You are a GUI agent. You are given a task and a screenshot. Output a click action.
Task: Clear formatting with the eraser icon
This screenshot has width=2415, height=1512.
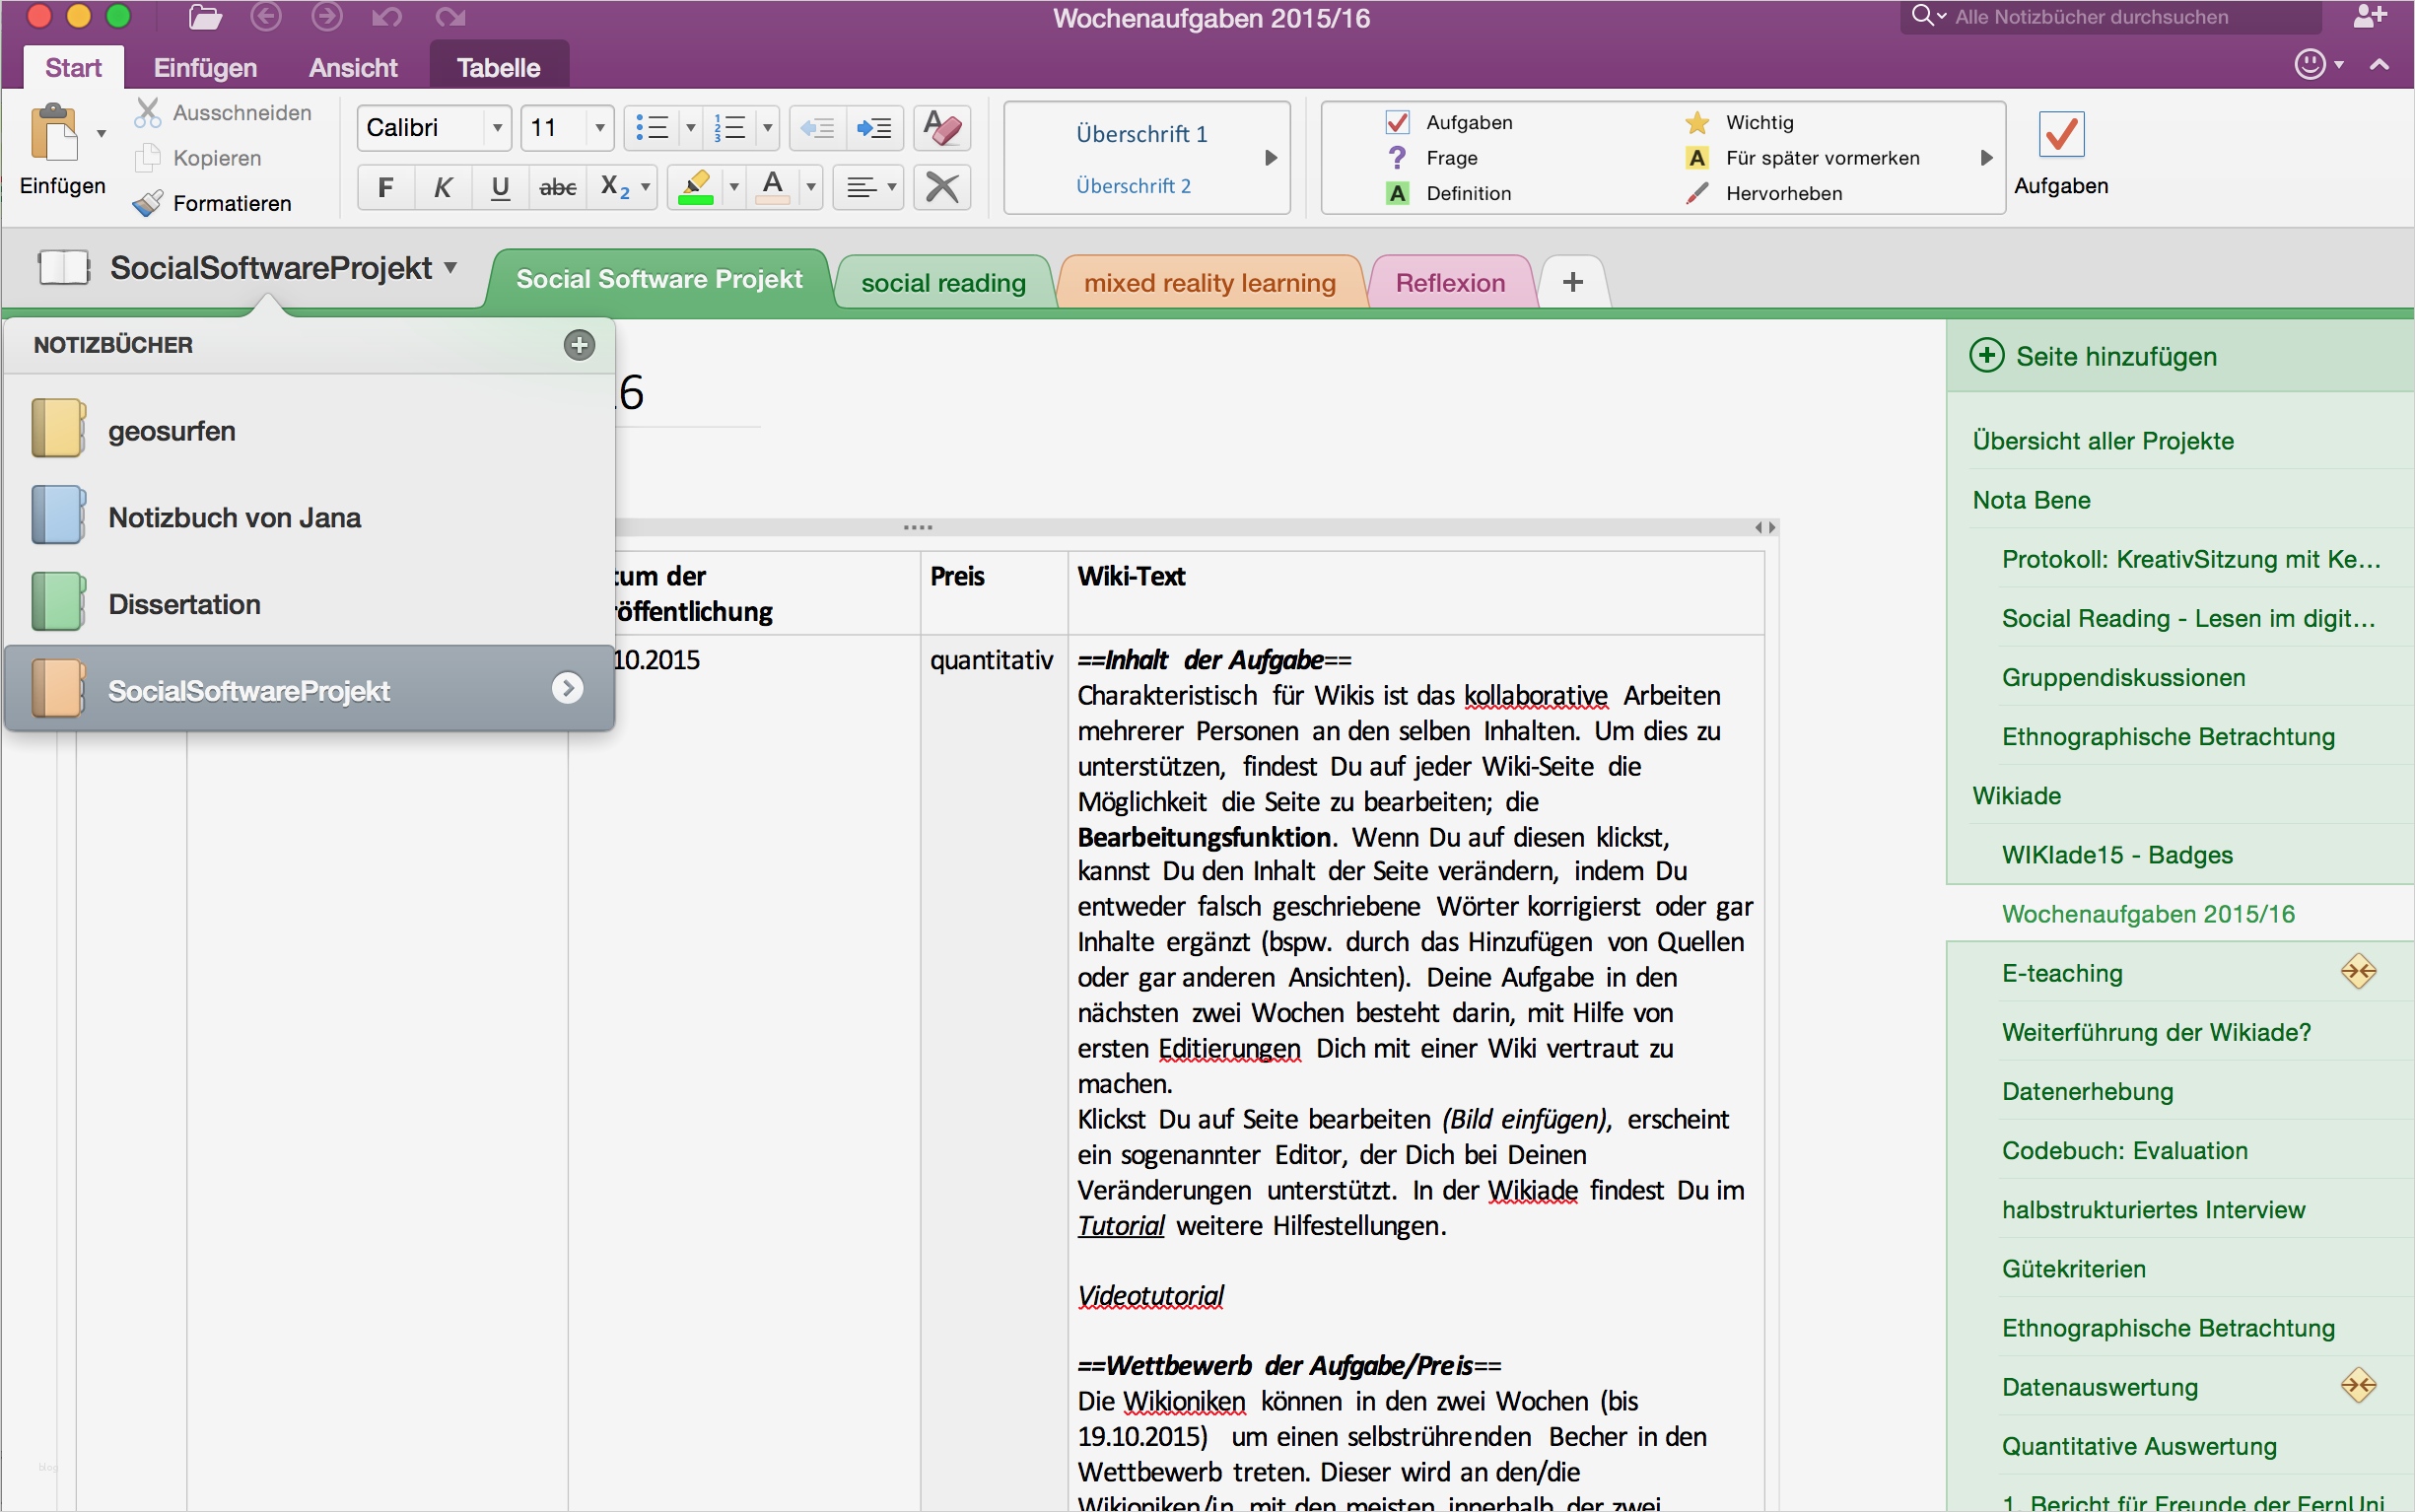point(940,128)
